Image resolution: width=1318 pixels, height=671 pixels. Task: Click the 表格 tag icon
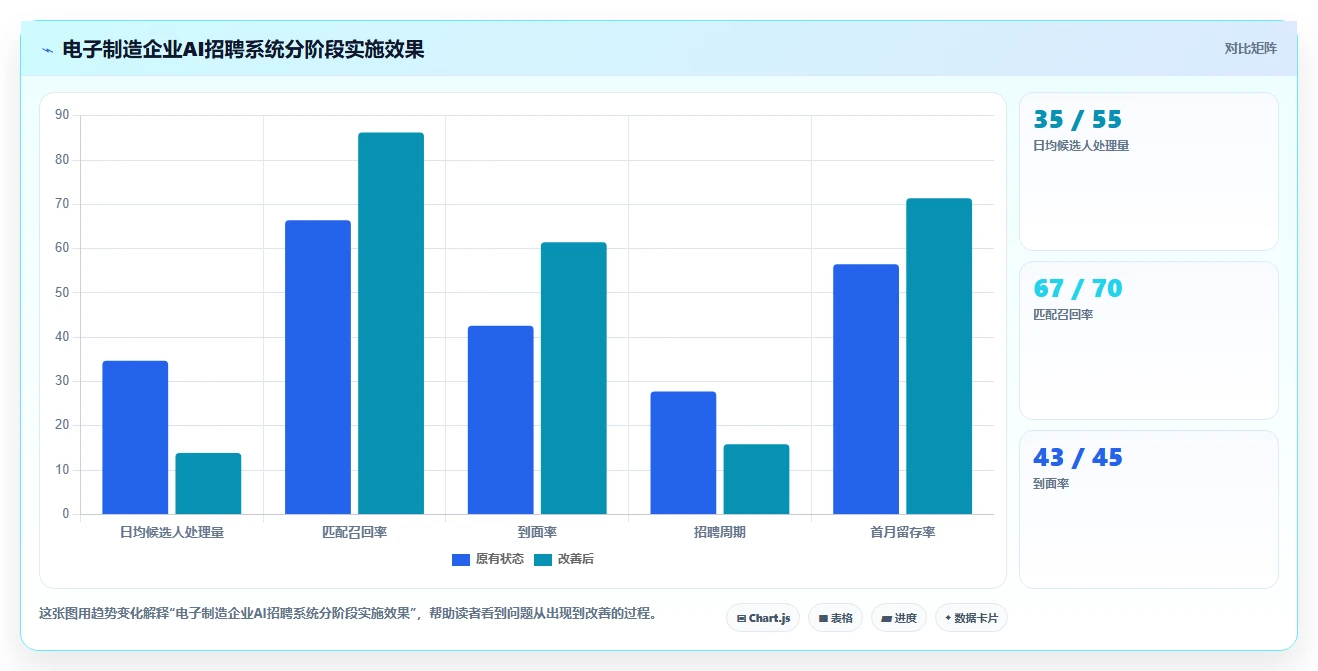tap(823, 618)
